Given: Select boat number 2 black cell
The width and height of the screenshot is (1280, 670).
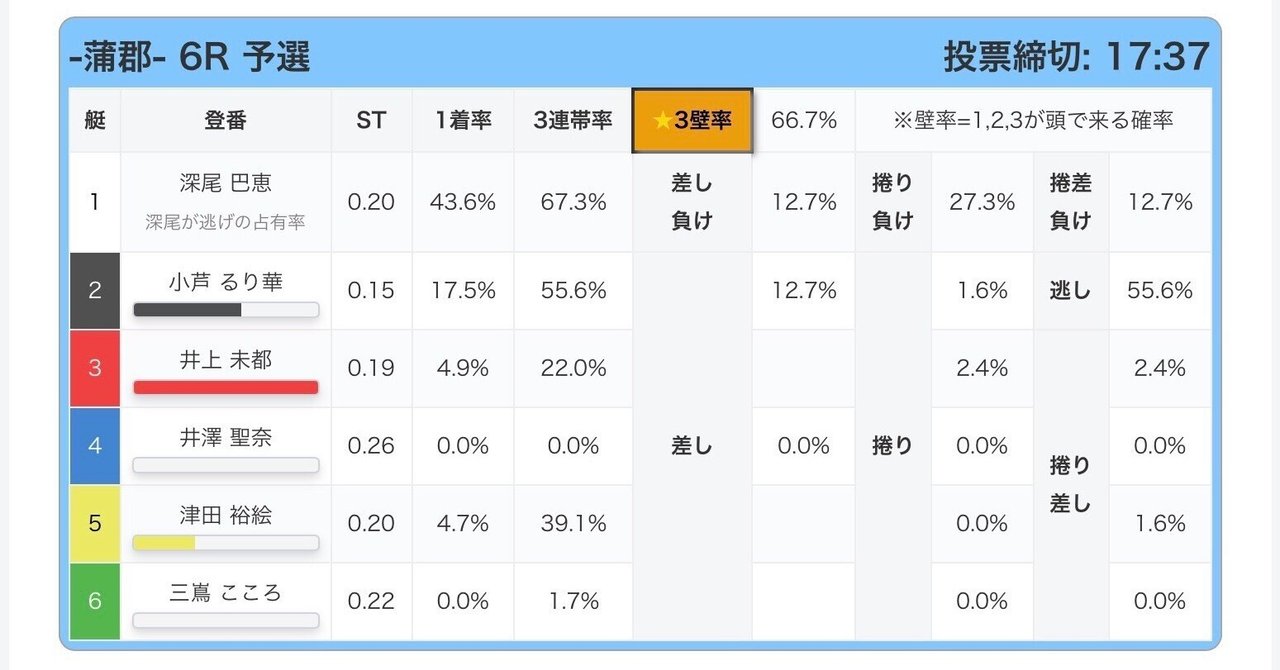Looking at the screenshot, I should [95, 291].
